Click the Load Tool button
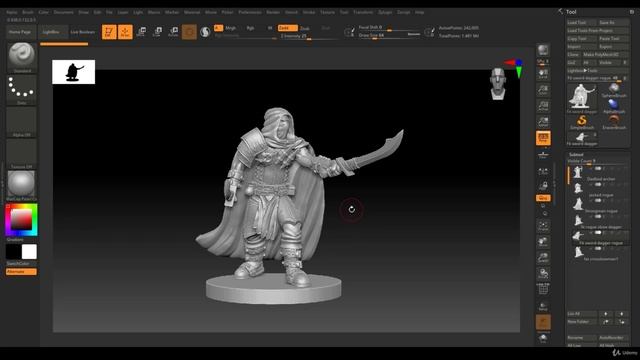This screenshot has width=640, height=360. point(582,23)
